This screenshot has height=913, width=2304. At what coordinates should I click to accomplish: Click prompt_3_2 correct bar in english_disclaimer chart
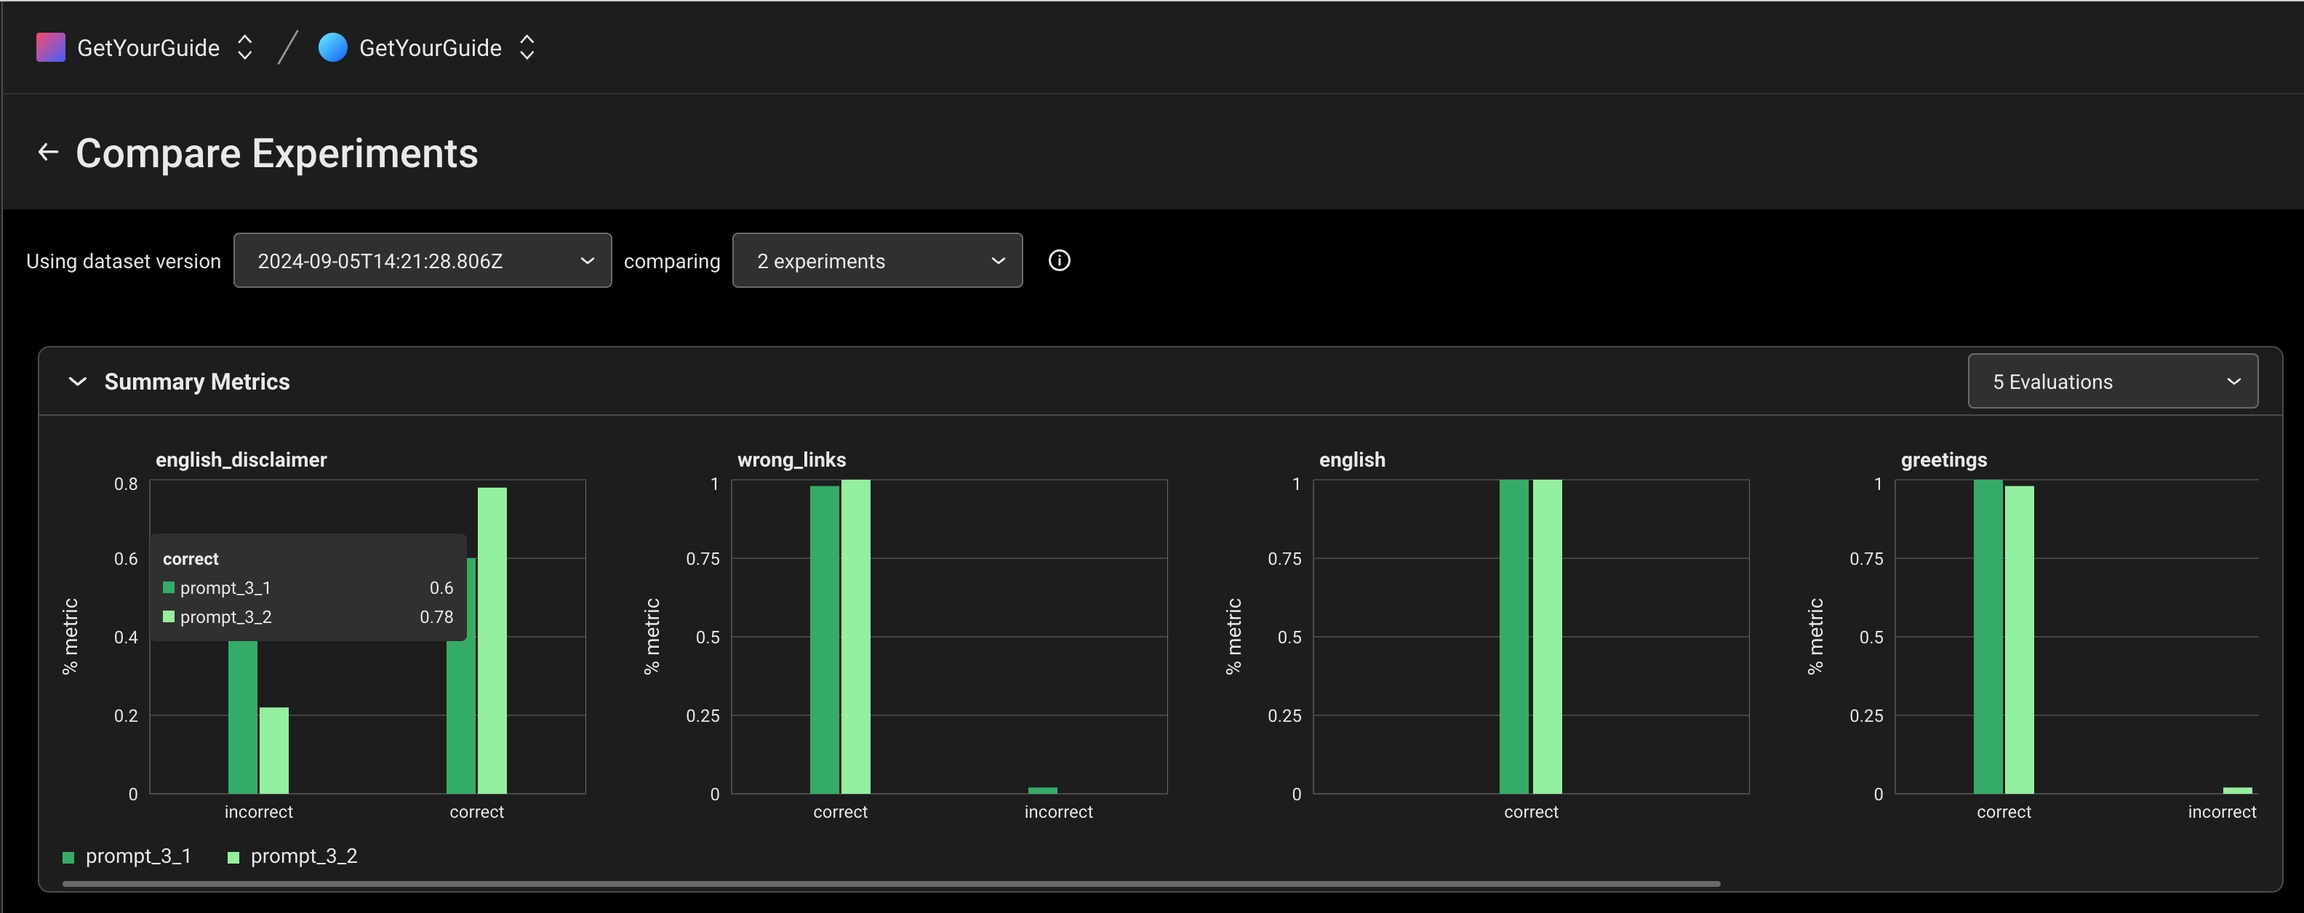(x=492, y=640)
